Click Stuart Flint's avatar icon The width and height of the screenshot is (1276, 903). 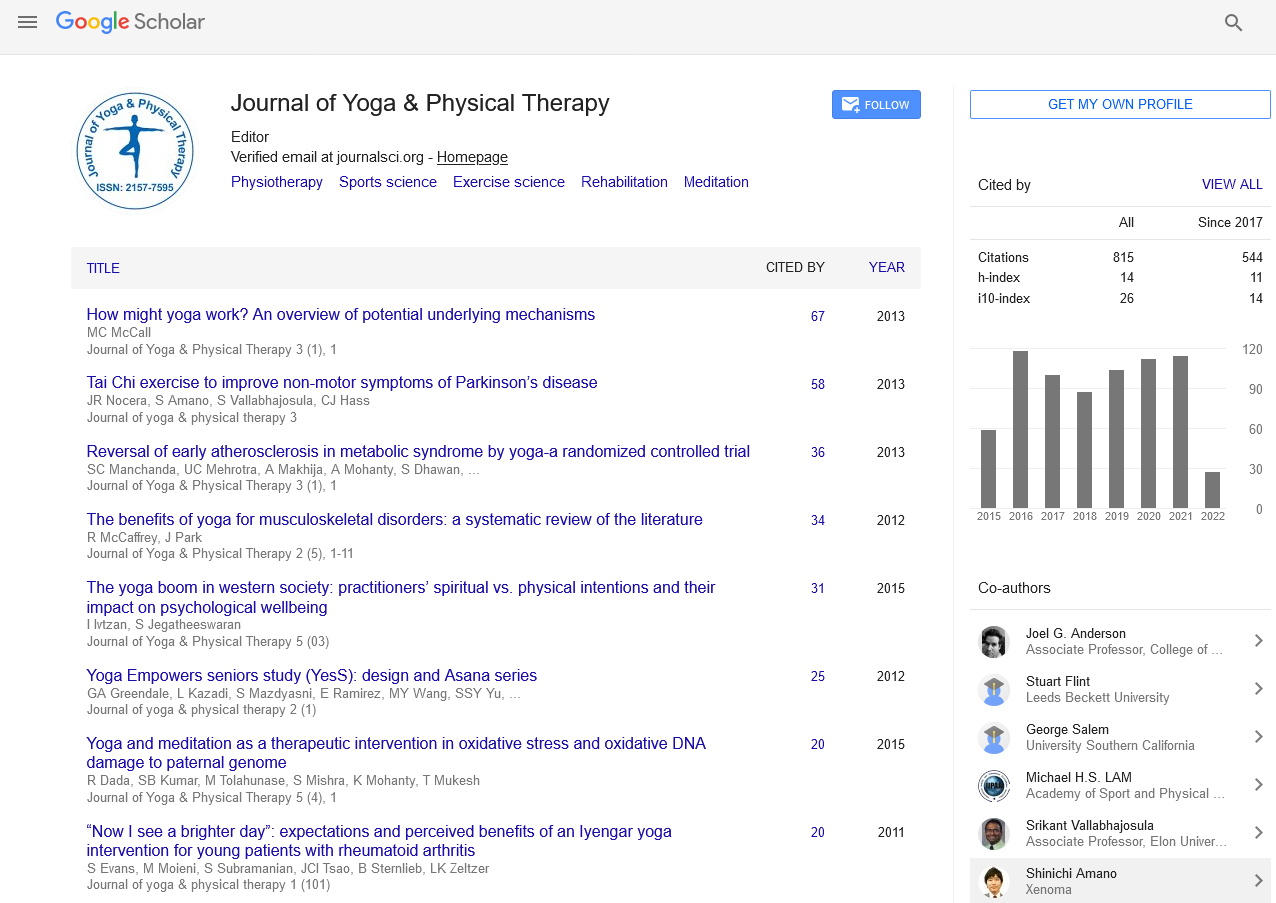click(x=993, y=690)
